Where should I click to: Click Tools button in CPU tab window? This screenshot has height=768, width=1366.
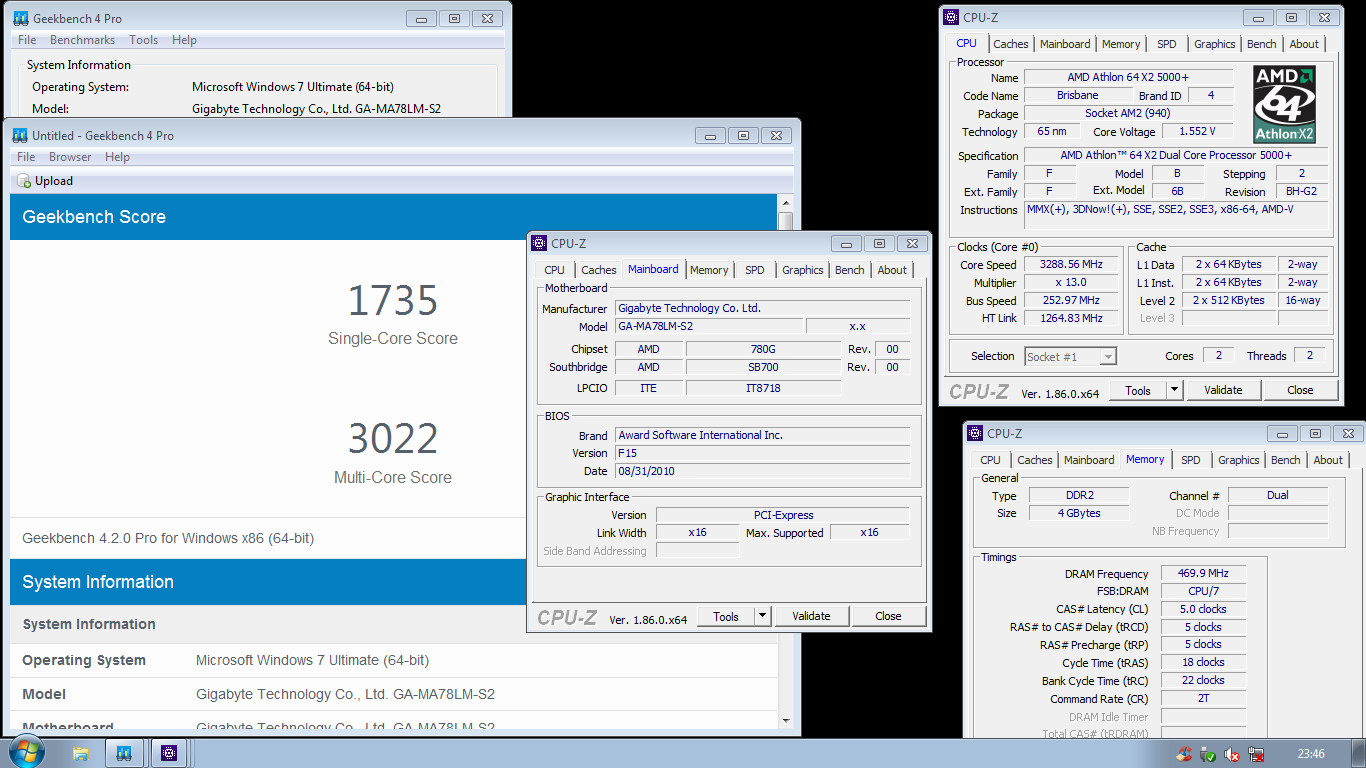point(1138,390)
